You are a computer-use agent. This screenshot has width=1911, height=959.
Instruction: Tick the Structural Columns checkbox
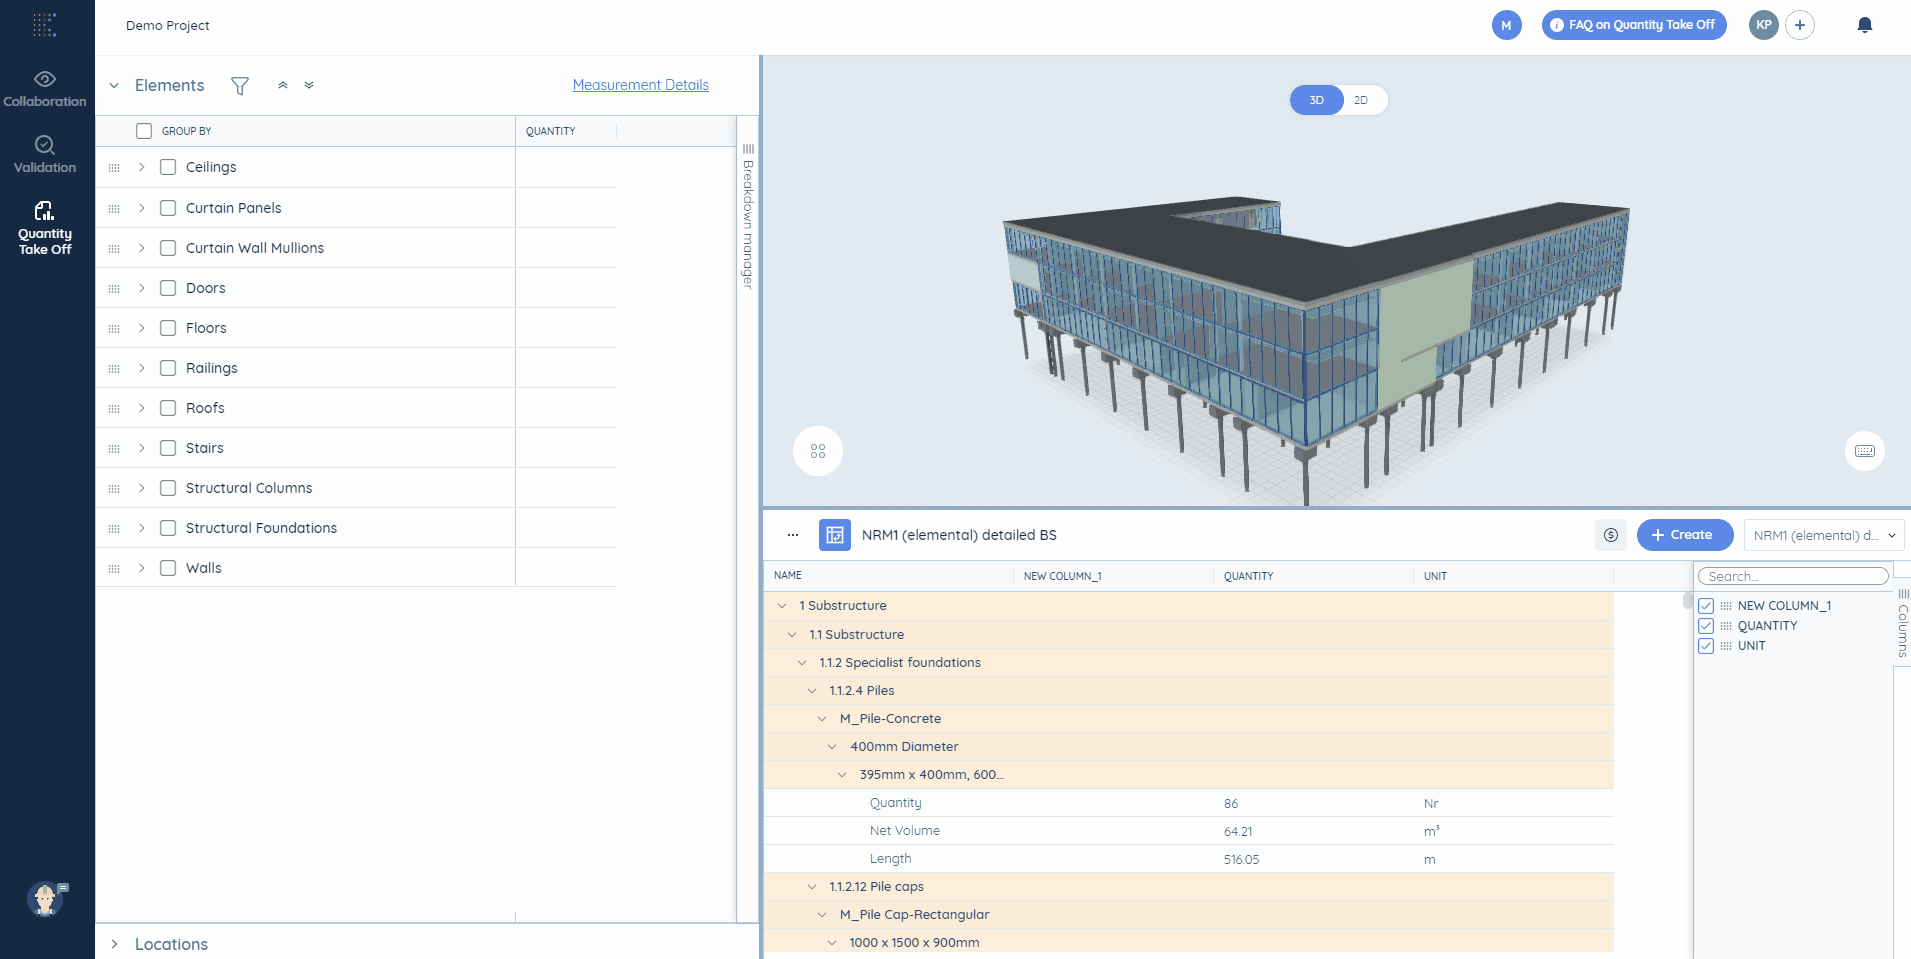pos(168,488)
